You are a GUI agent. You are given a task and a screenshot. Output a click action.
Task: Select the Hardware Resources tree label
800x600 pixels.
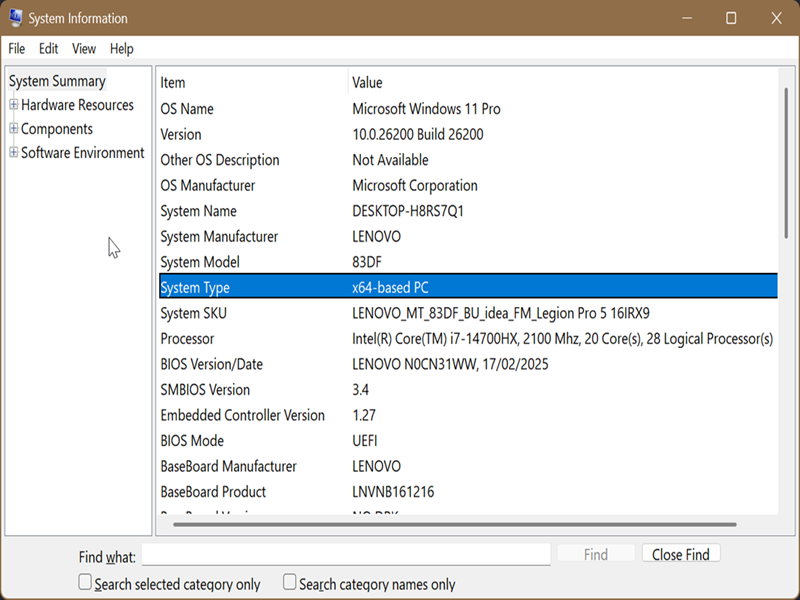(78, 105)
